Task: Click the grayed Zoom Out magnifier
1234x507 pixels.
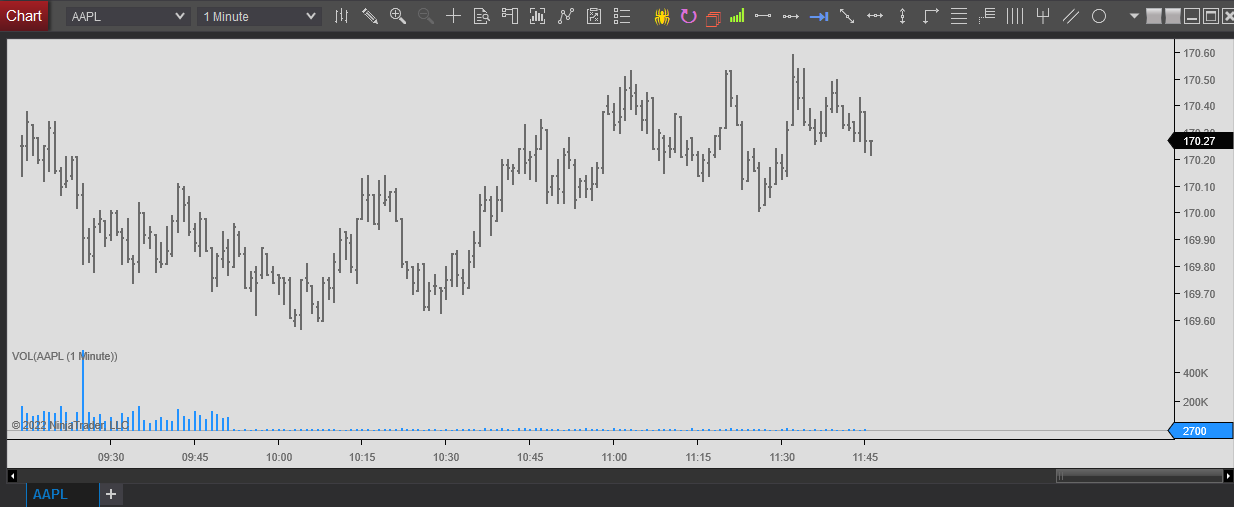Action: click(x=426, y=16)
